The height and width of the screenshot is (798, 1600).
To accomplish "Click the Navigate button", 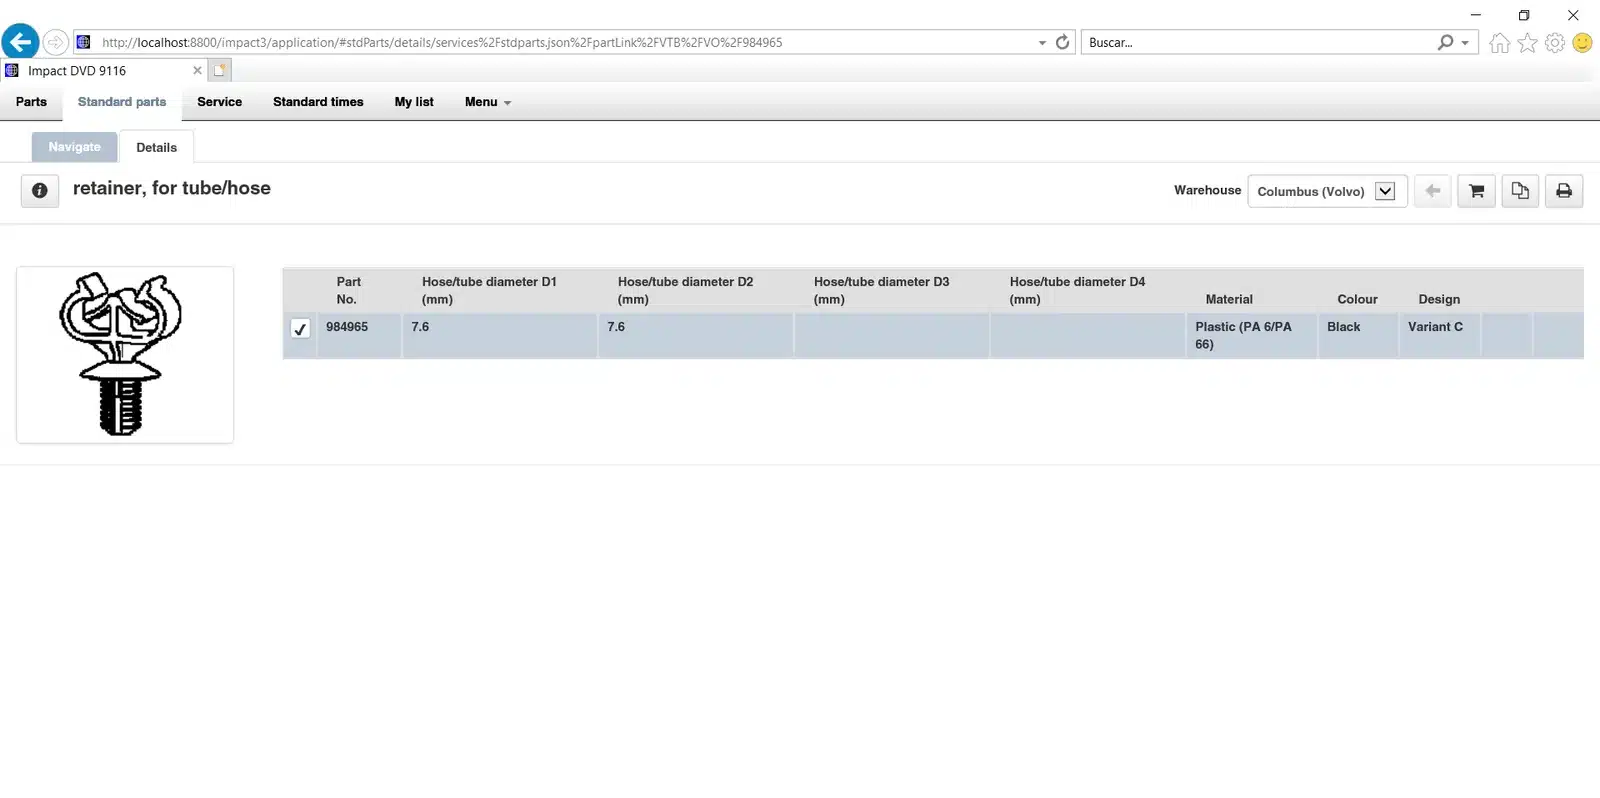I will point(75,147).
